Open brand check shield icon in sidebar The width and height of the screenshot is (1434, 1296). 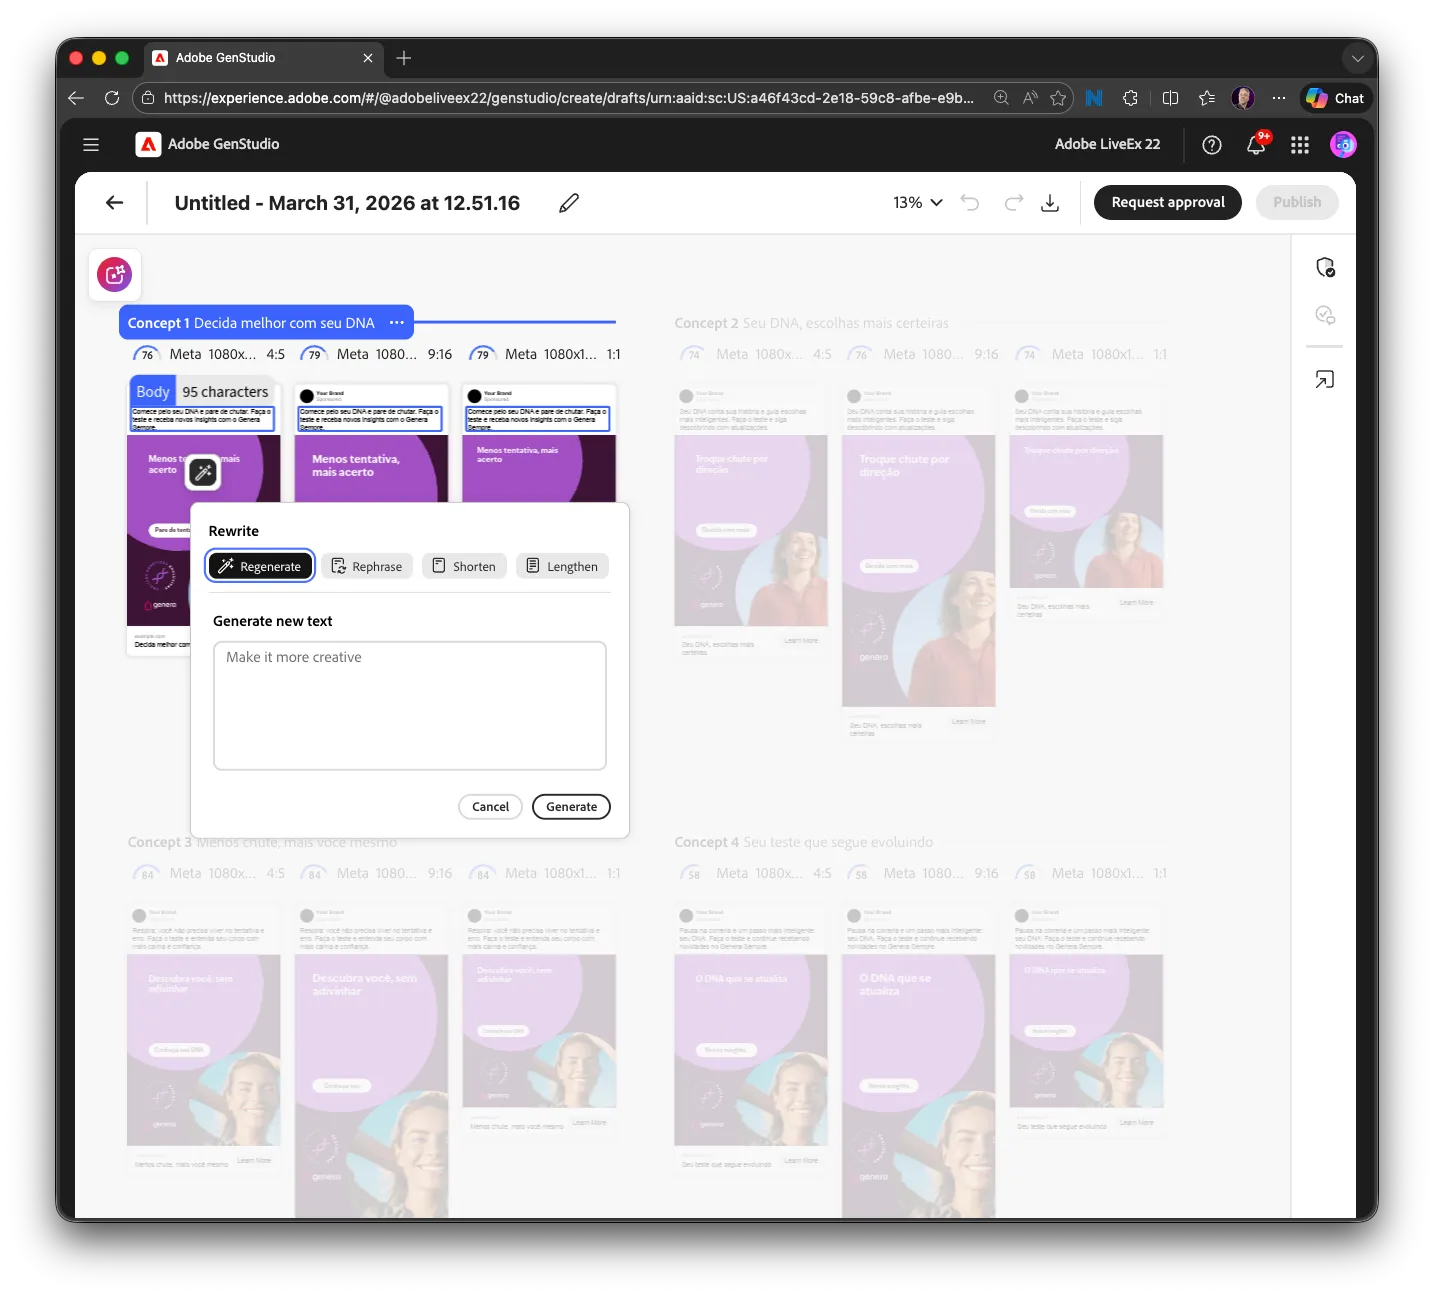[1325, 267]
